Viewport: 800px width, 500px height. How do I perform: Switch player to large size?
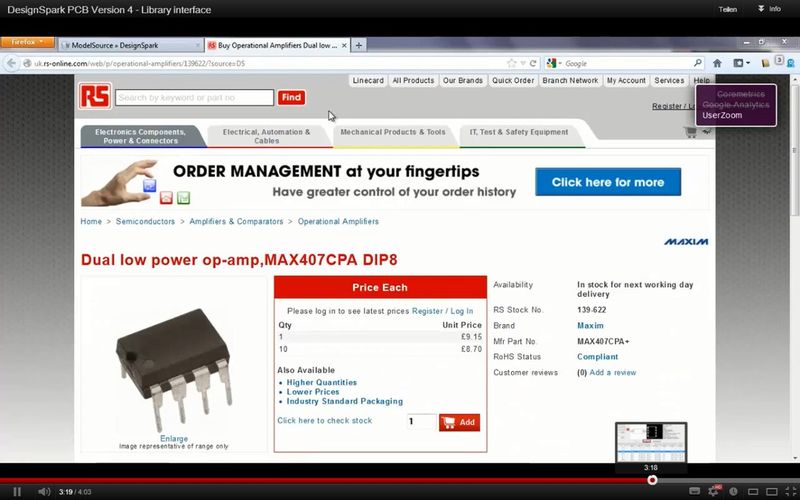point(772,491)
